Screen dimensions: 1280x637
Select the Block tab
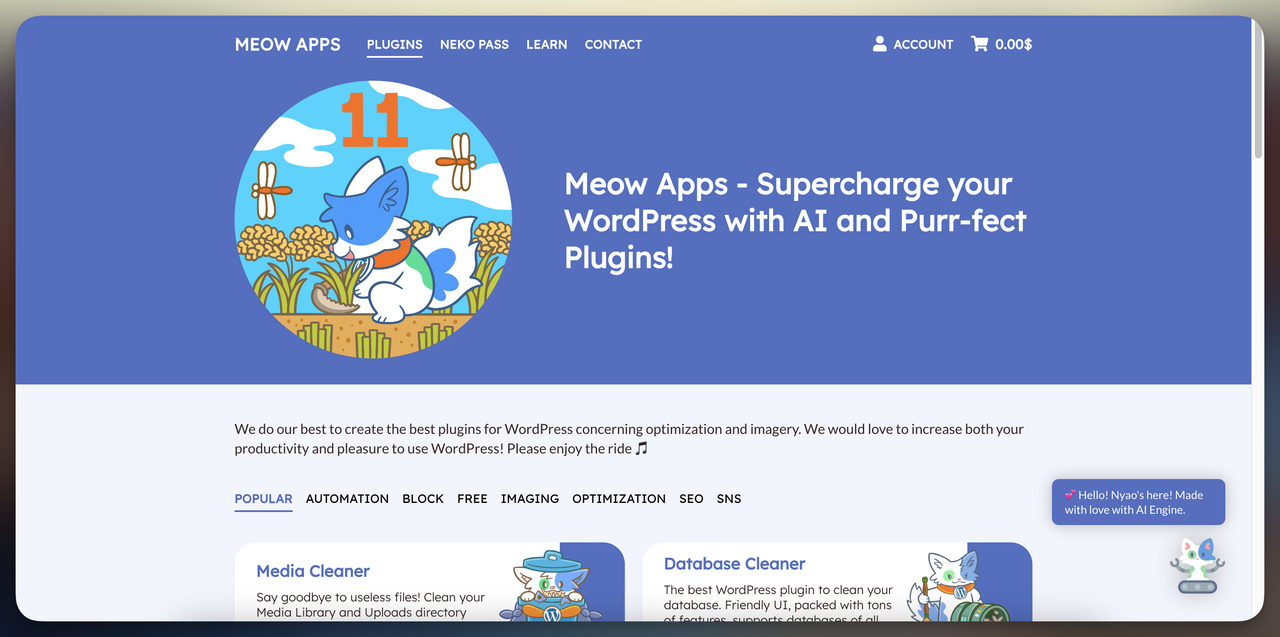tap(423, 498)
